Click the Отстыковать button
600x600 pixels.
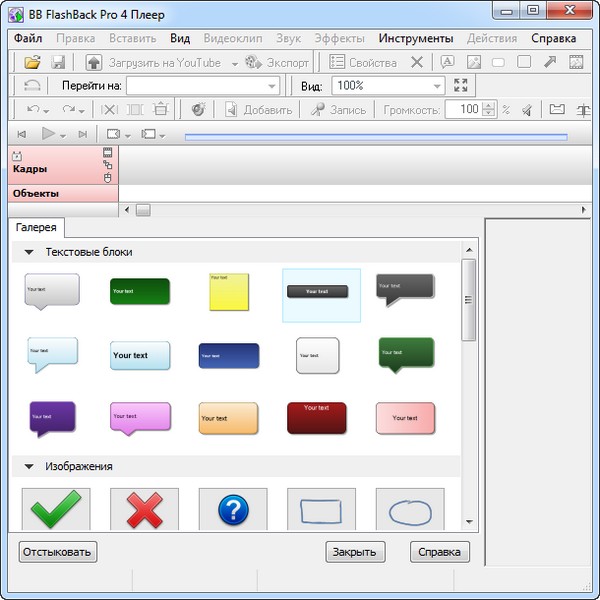click(x=58, y=552)
